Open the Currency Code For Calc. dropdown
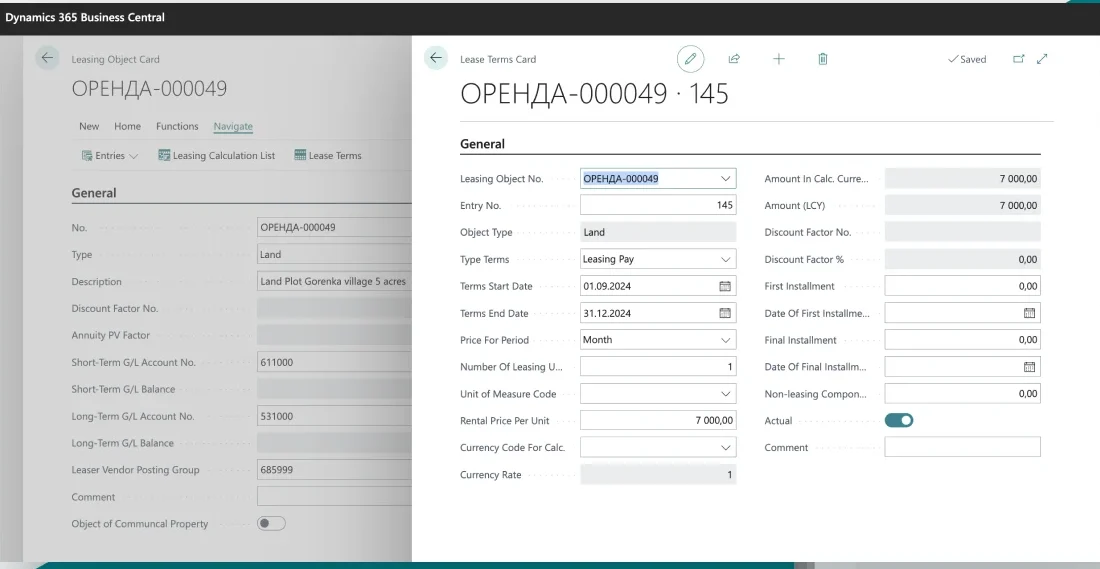The height and width of the screenshot is (569, 1100). click(x=725, y=448)
